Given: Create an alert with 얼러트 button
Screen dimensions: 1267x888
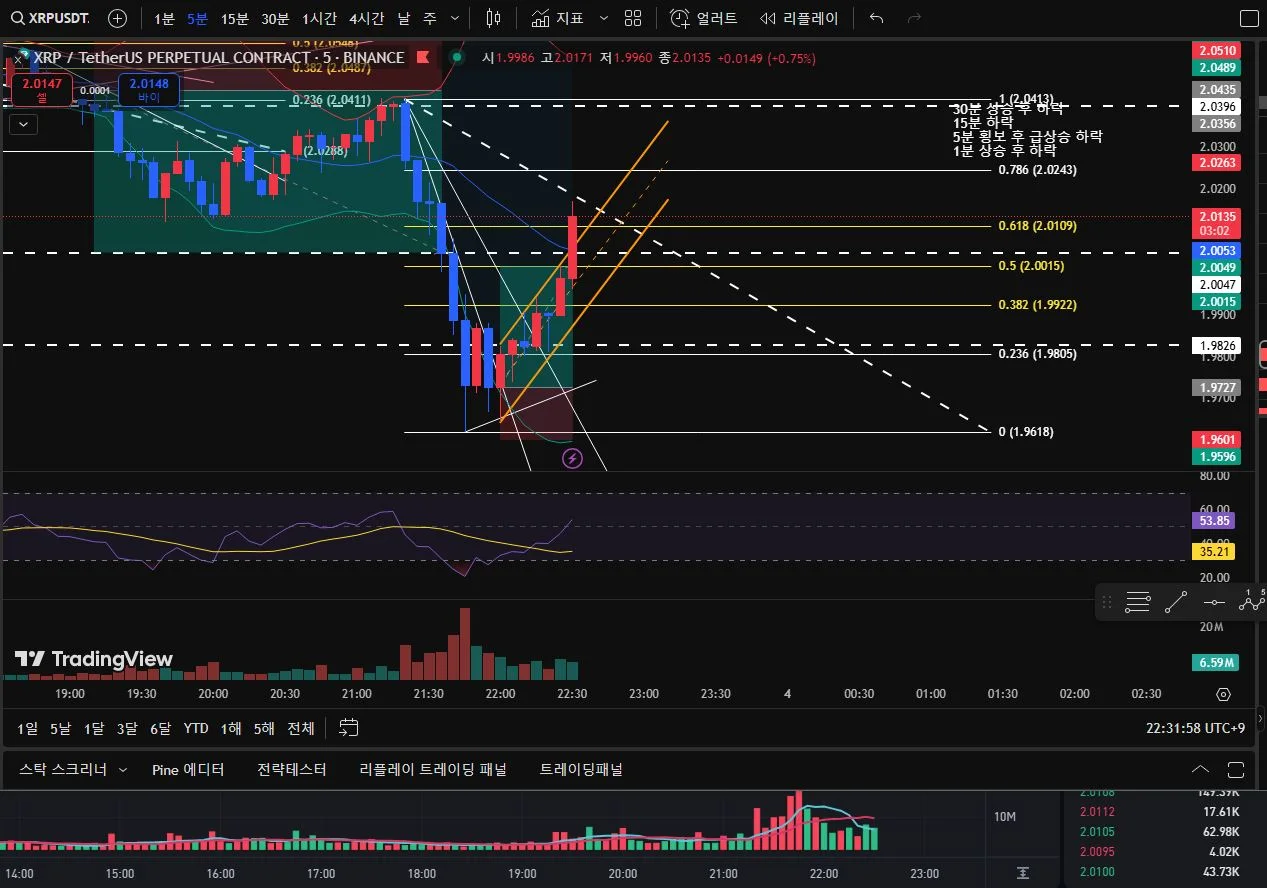Looking at the screenshot, I should [x=704, y=18].
